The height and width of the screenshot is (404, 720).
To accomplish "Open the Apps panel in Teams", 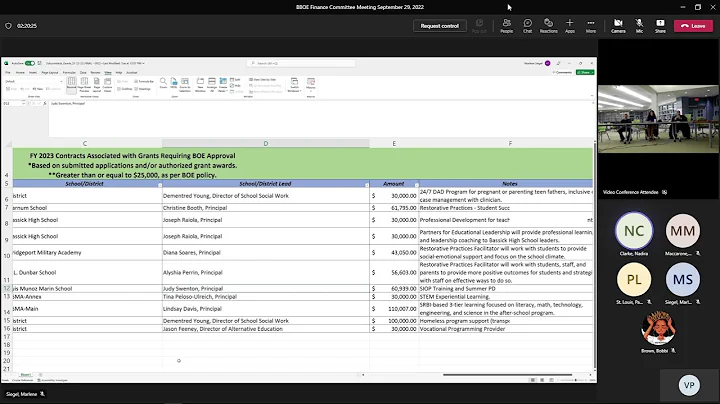I will [569, 26].
